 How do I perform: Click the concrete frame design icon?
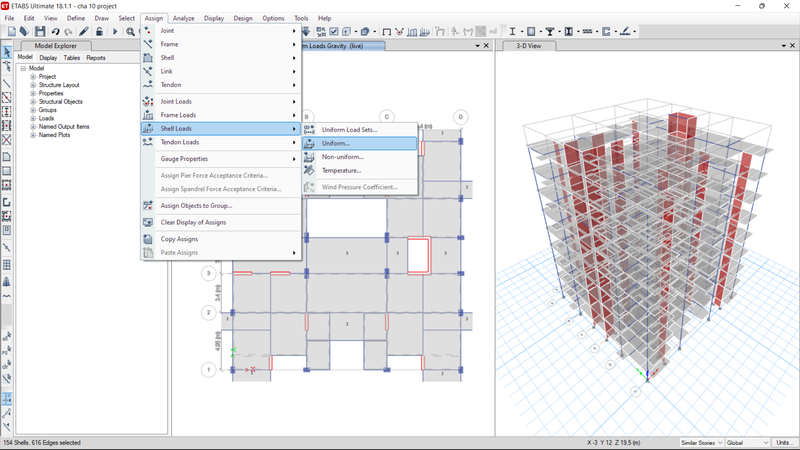click(x=531, y=32)
